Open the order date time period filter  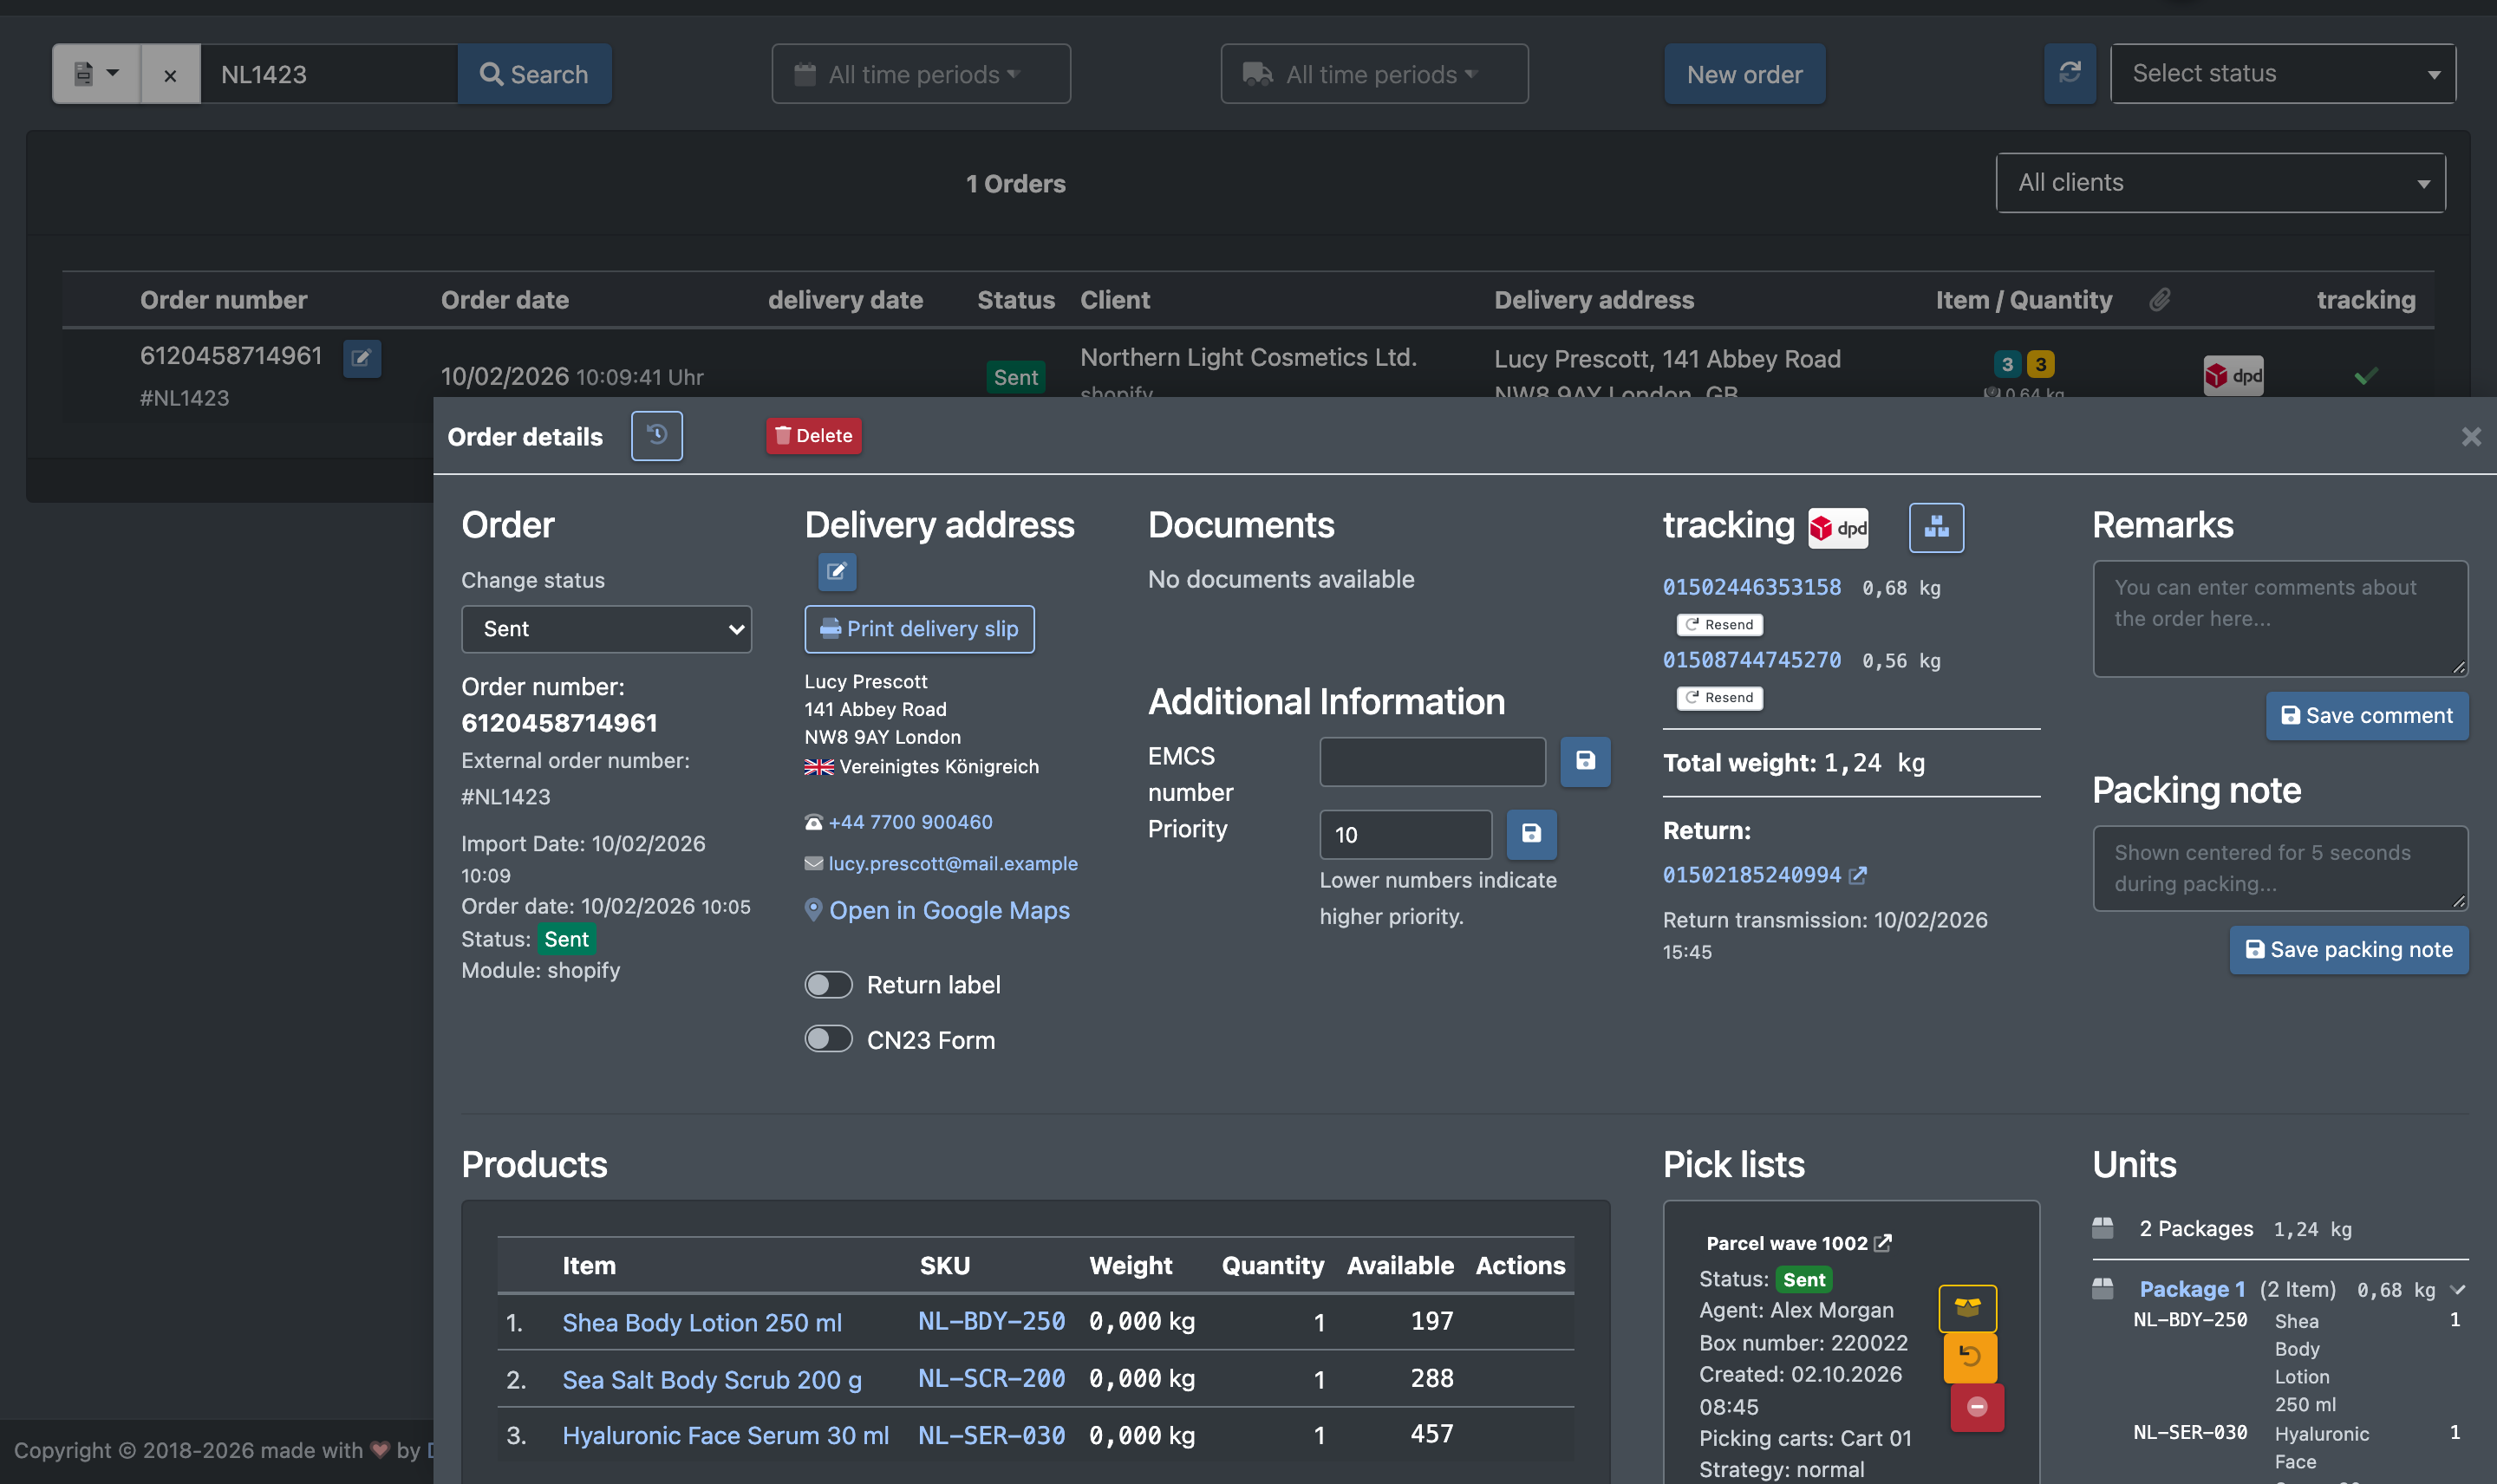pos(921,74)
